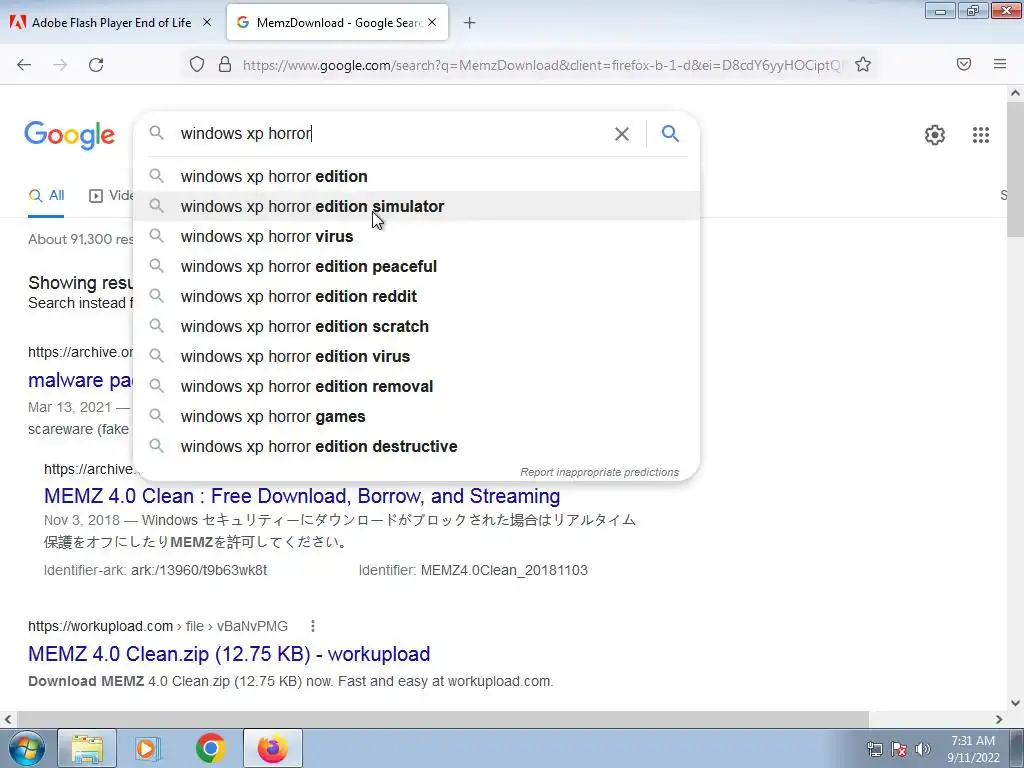Bookmark this page with the star
The image size is (1024, 768).
863,64
